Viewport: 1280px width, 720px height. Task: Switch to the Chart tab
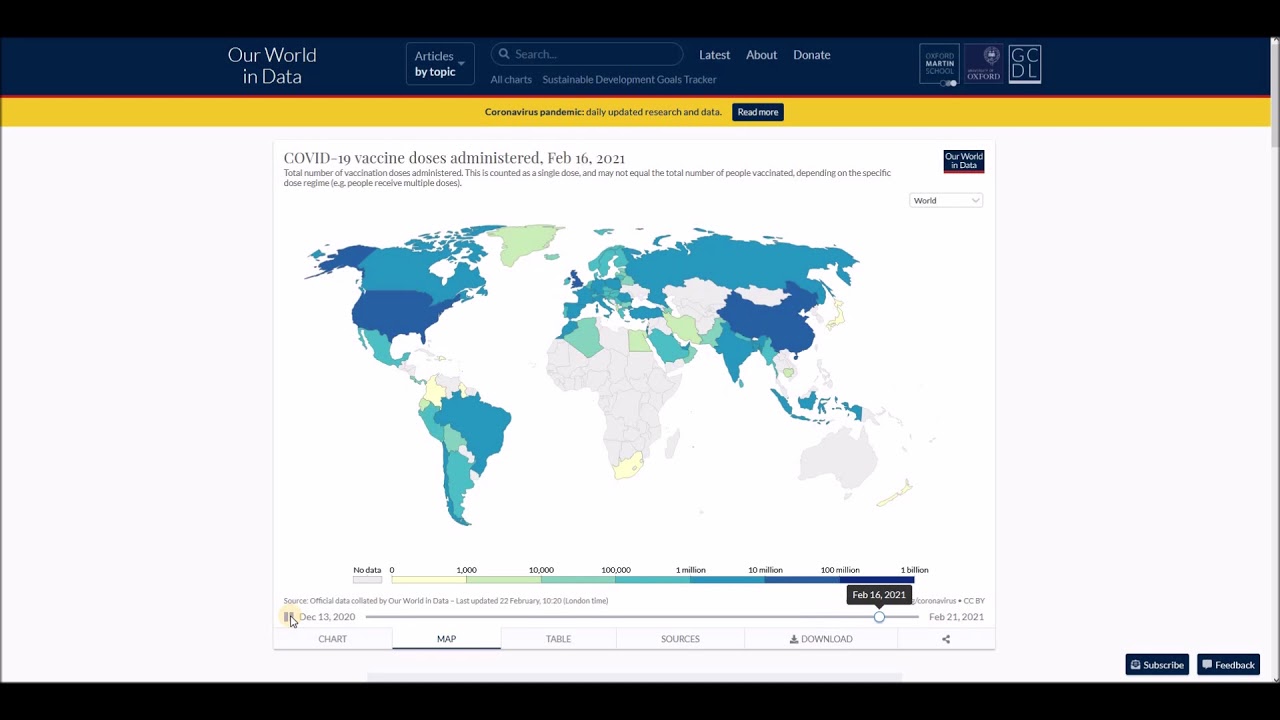click(333, 639)
